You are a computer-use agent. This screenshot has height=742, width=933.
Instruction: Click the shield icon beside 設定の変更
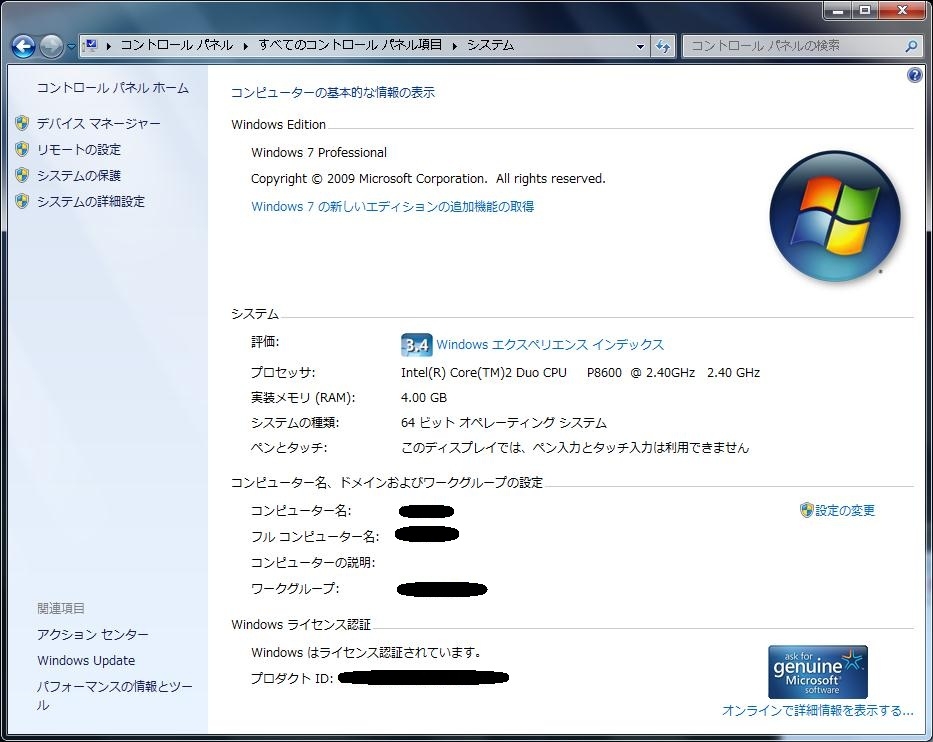[806, 510]
